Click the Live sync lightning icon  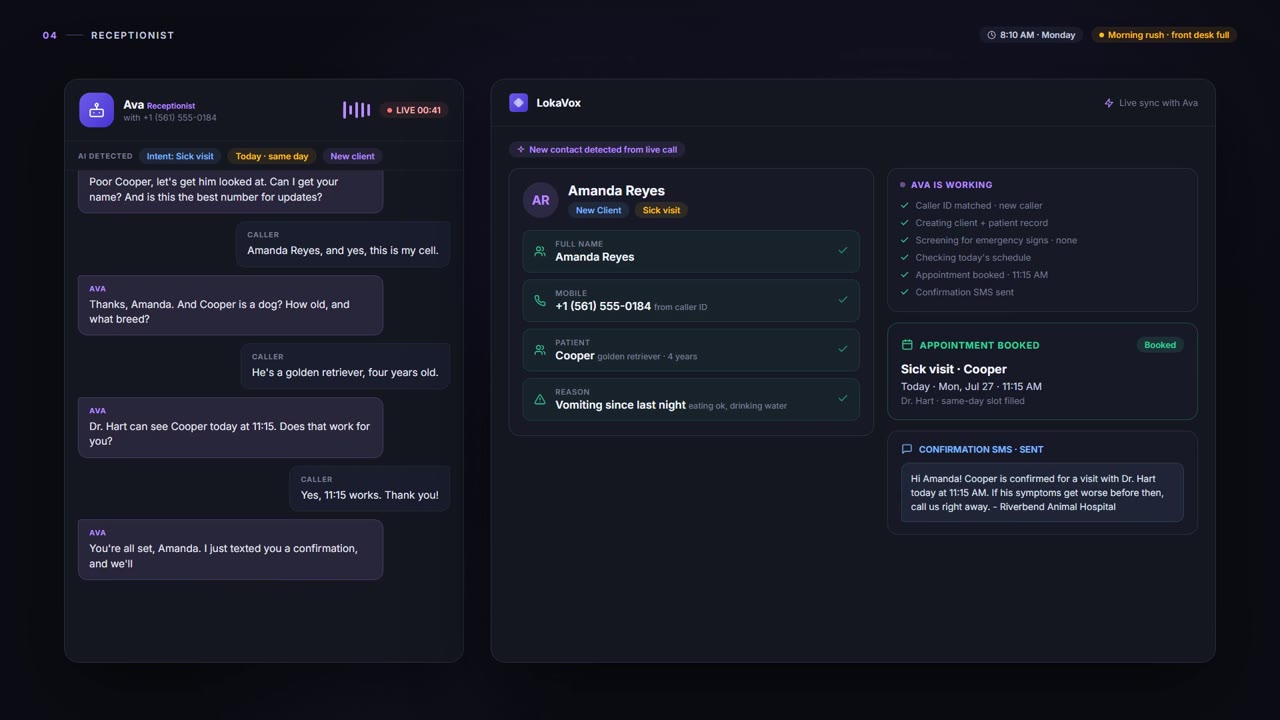1109,103
